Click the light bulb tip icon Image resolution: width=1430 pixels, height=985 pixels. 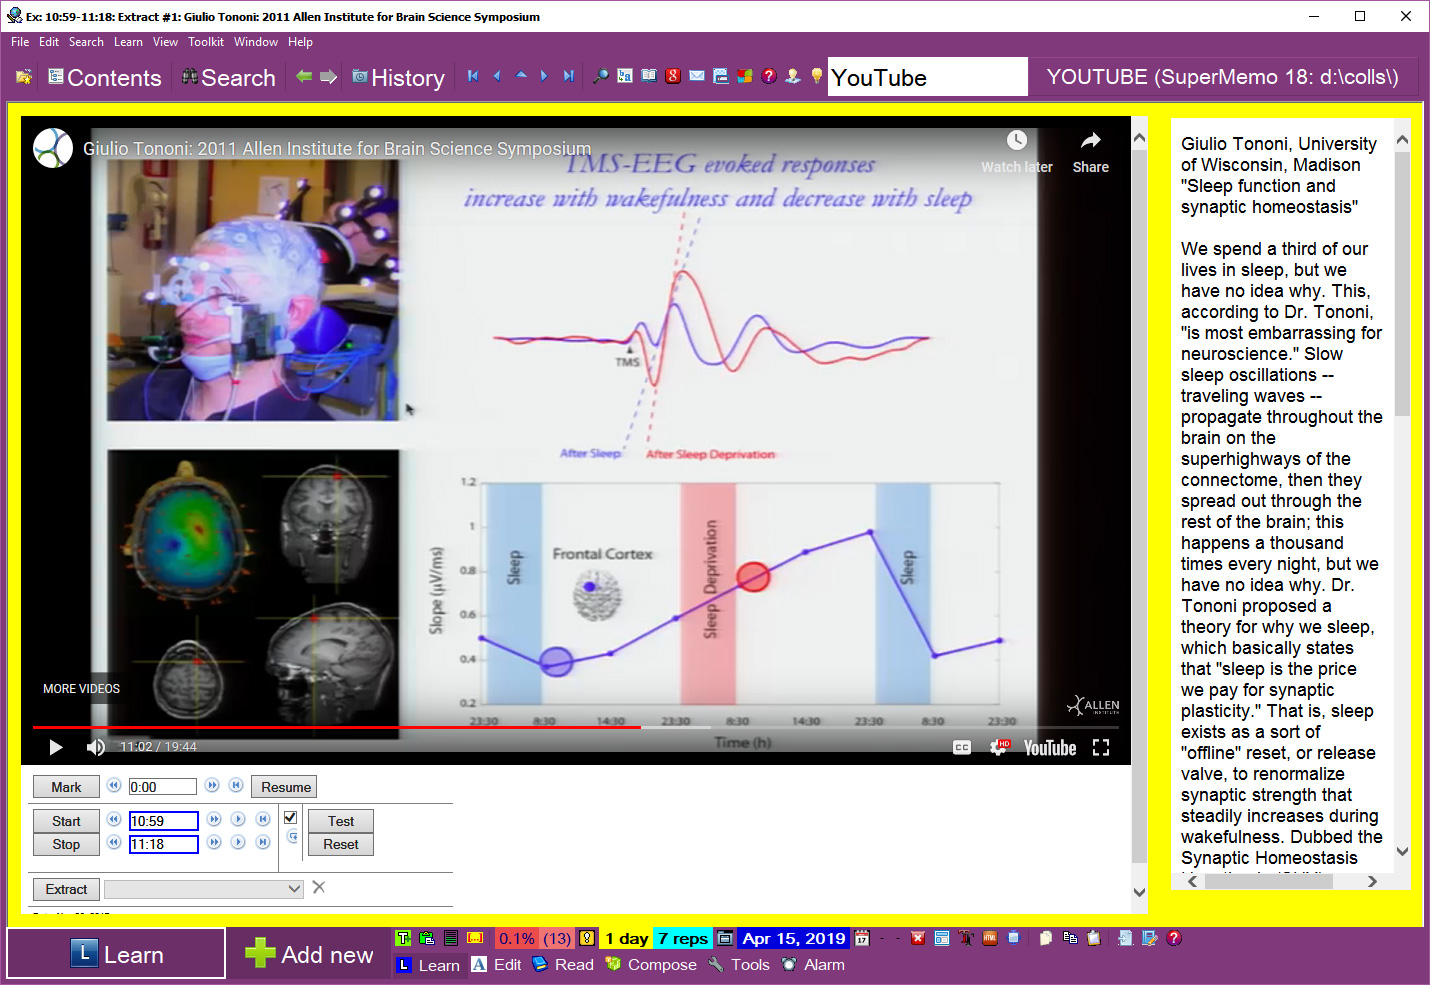[x=817, y=76]
